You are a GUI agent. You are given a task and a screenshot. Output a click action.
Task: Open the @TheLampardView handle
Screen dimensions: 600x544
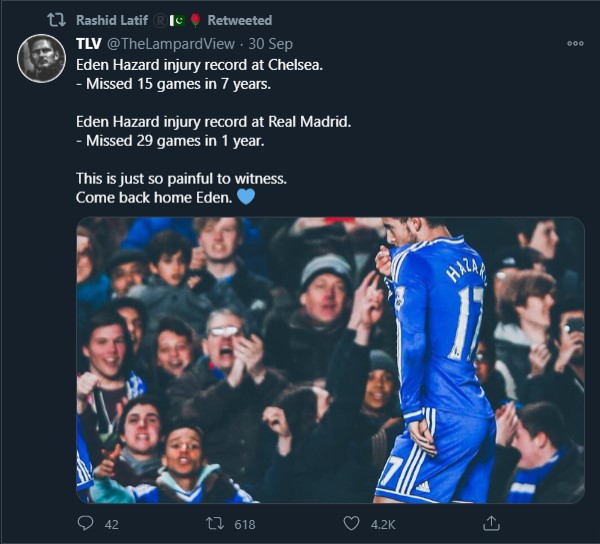(x=171, y=44)
